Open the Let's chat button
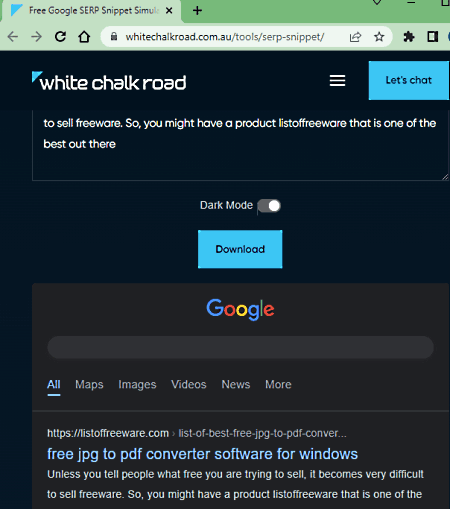450x509 pixels. point(409,80)
